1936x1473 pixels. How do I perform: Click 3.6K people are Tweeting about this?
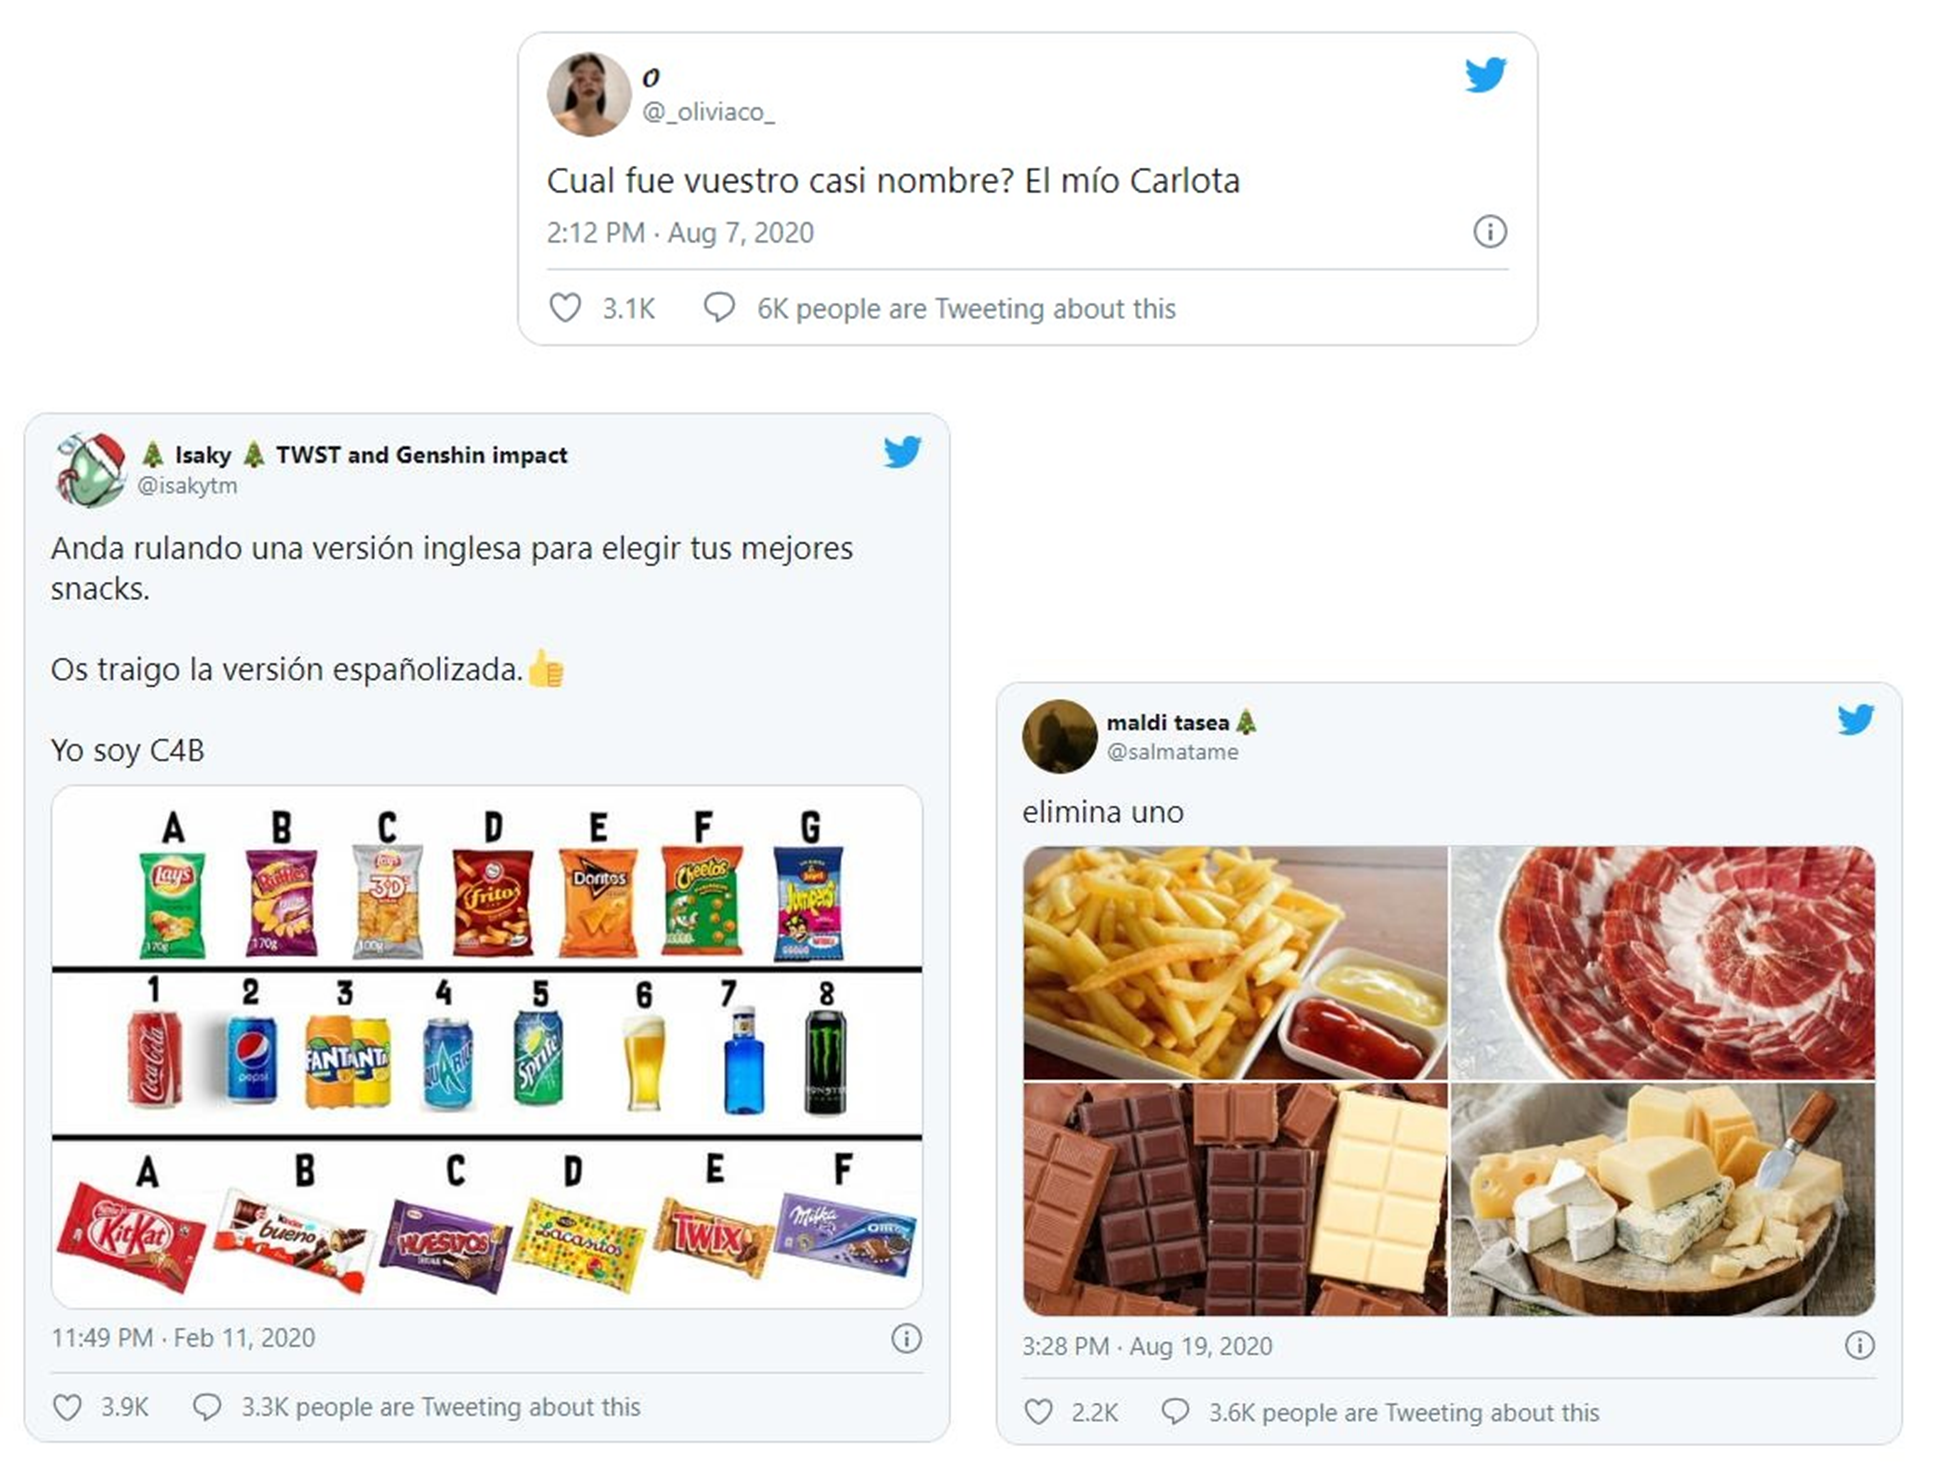pyautogui.click(x=1404, y=1412)
